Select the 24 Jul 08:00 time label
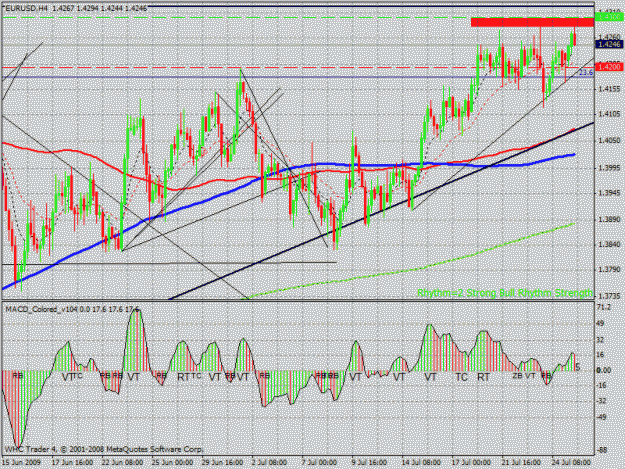Viewport: 625px width, 469px height. tap(572, 463)
